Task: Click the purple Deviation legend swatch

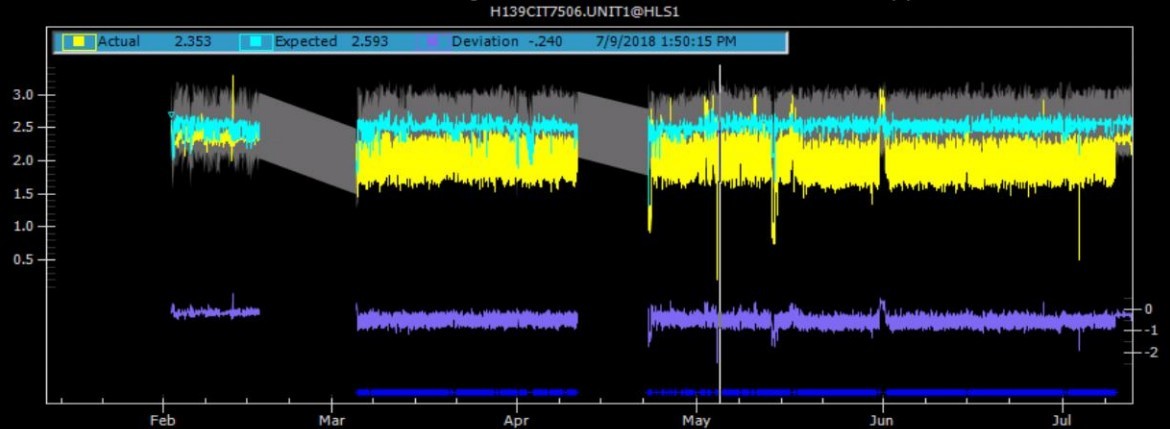Action: tap(432, 42)
